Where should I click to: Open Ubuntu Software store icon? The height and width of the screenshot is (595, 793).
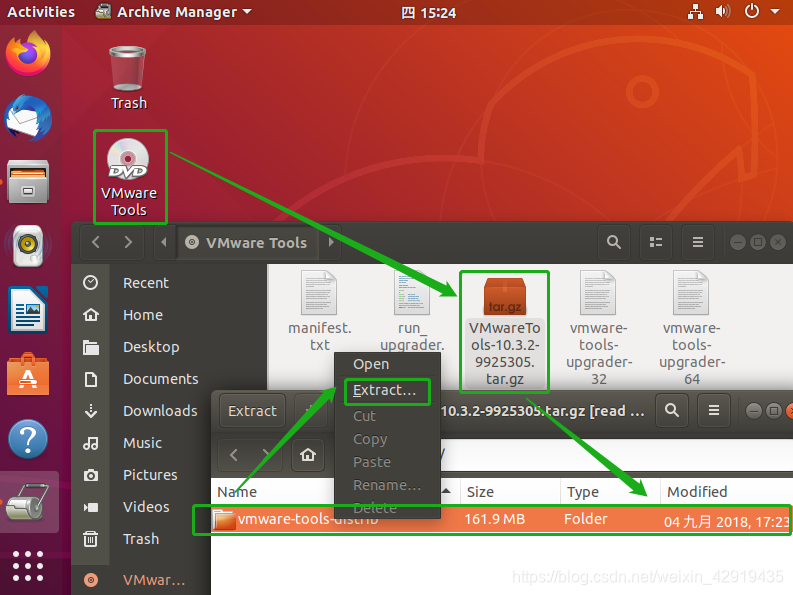point(28,374)
